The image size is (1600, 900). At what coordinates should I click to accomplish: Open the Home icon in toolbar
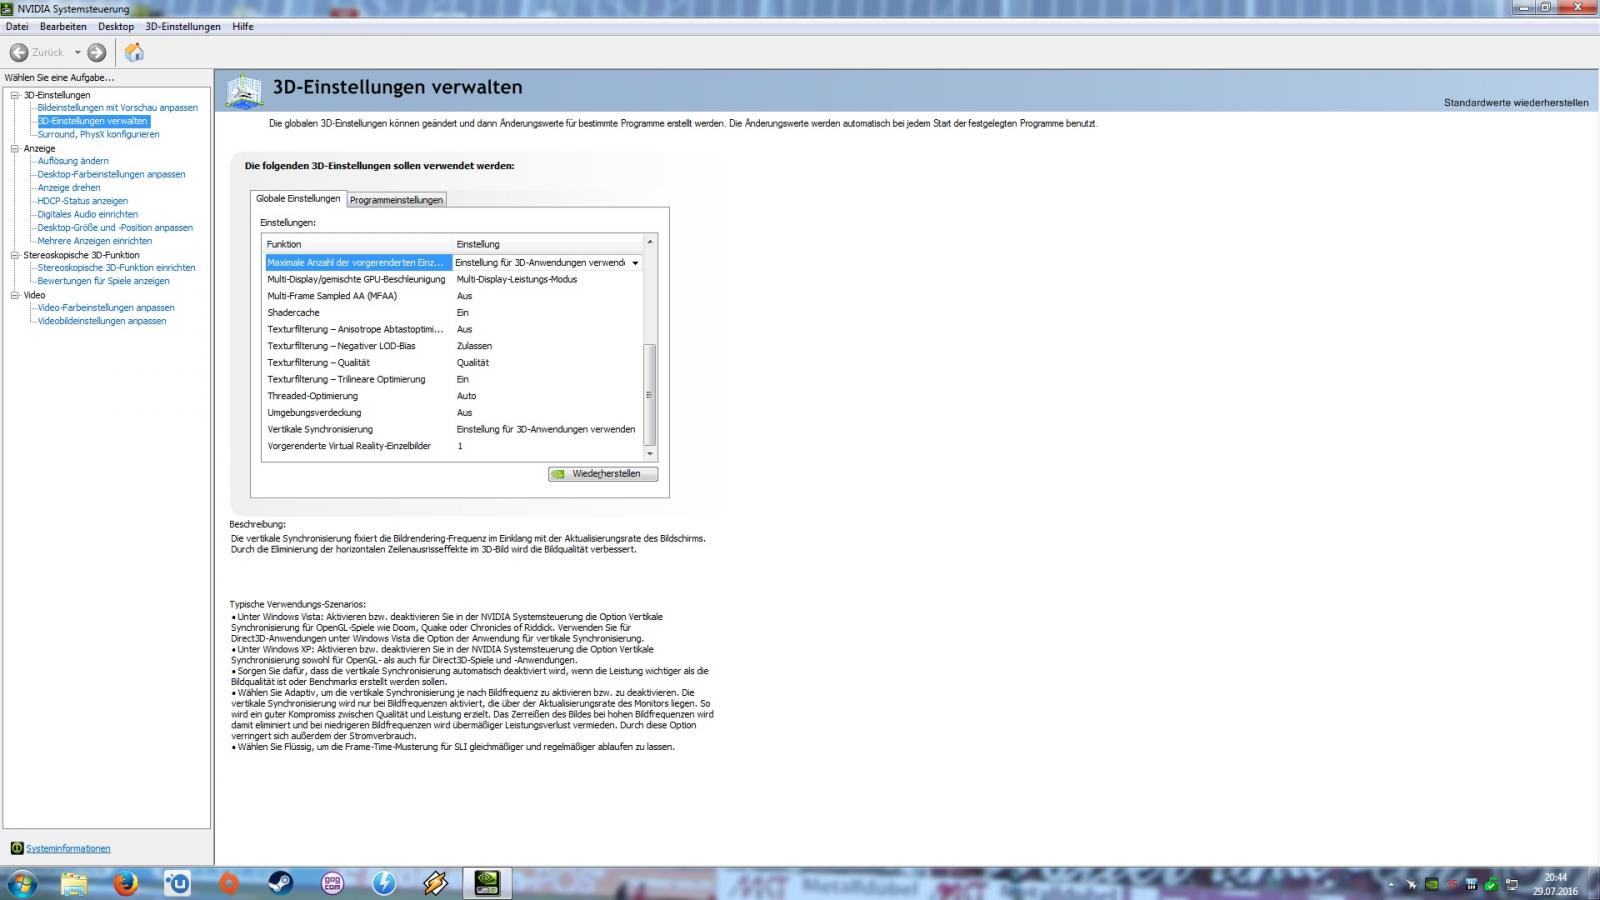click(x=134, y=52)
